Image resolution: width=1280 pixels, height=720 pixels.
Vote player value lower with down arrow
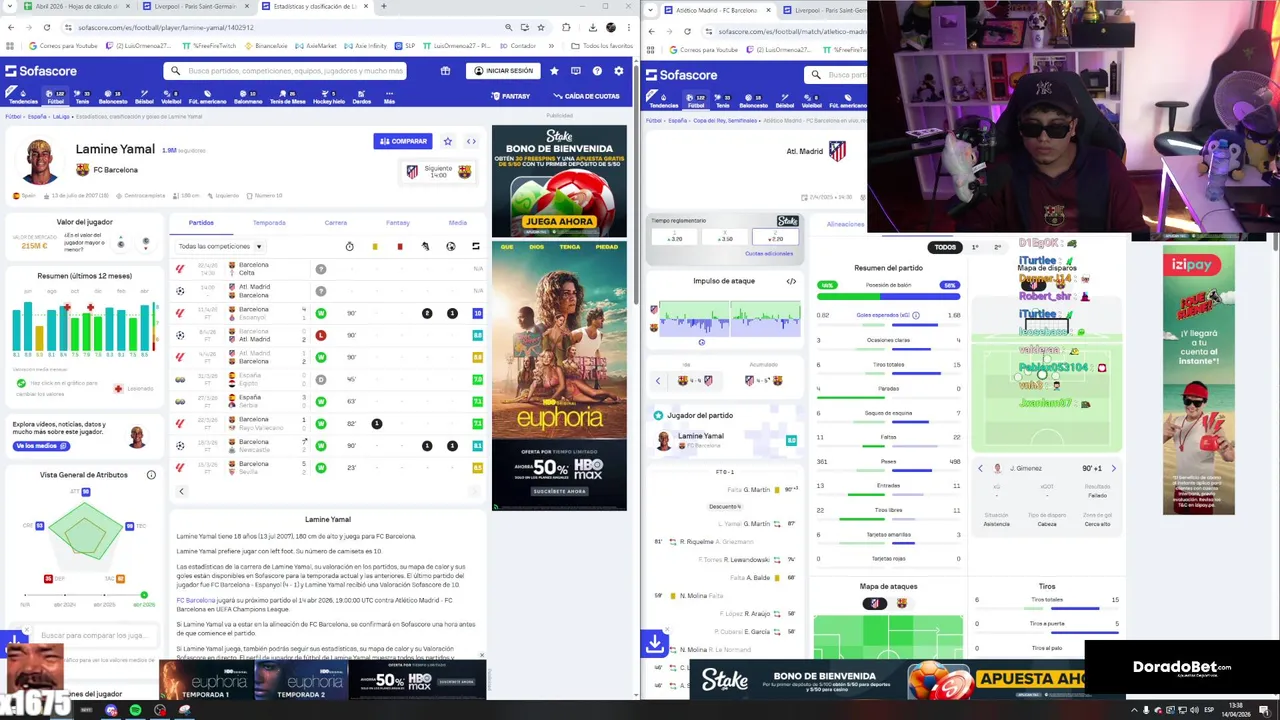point(146,243)
